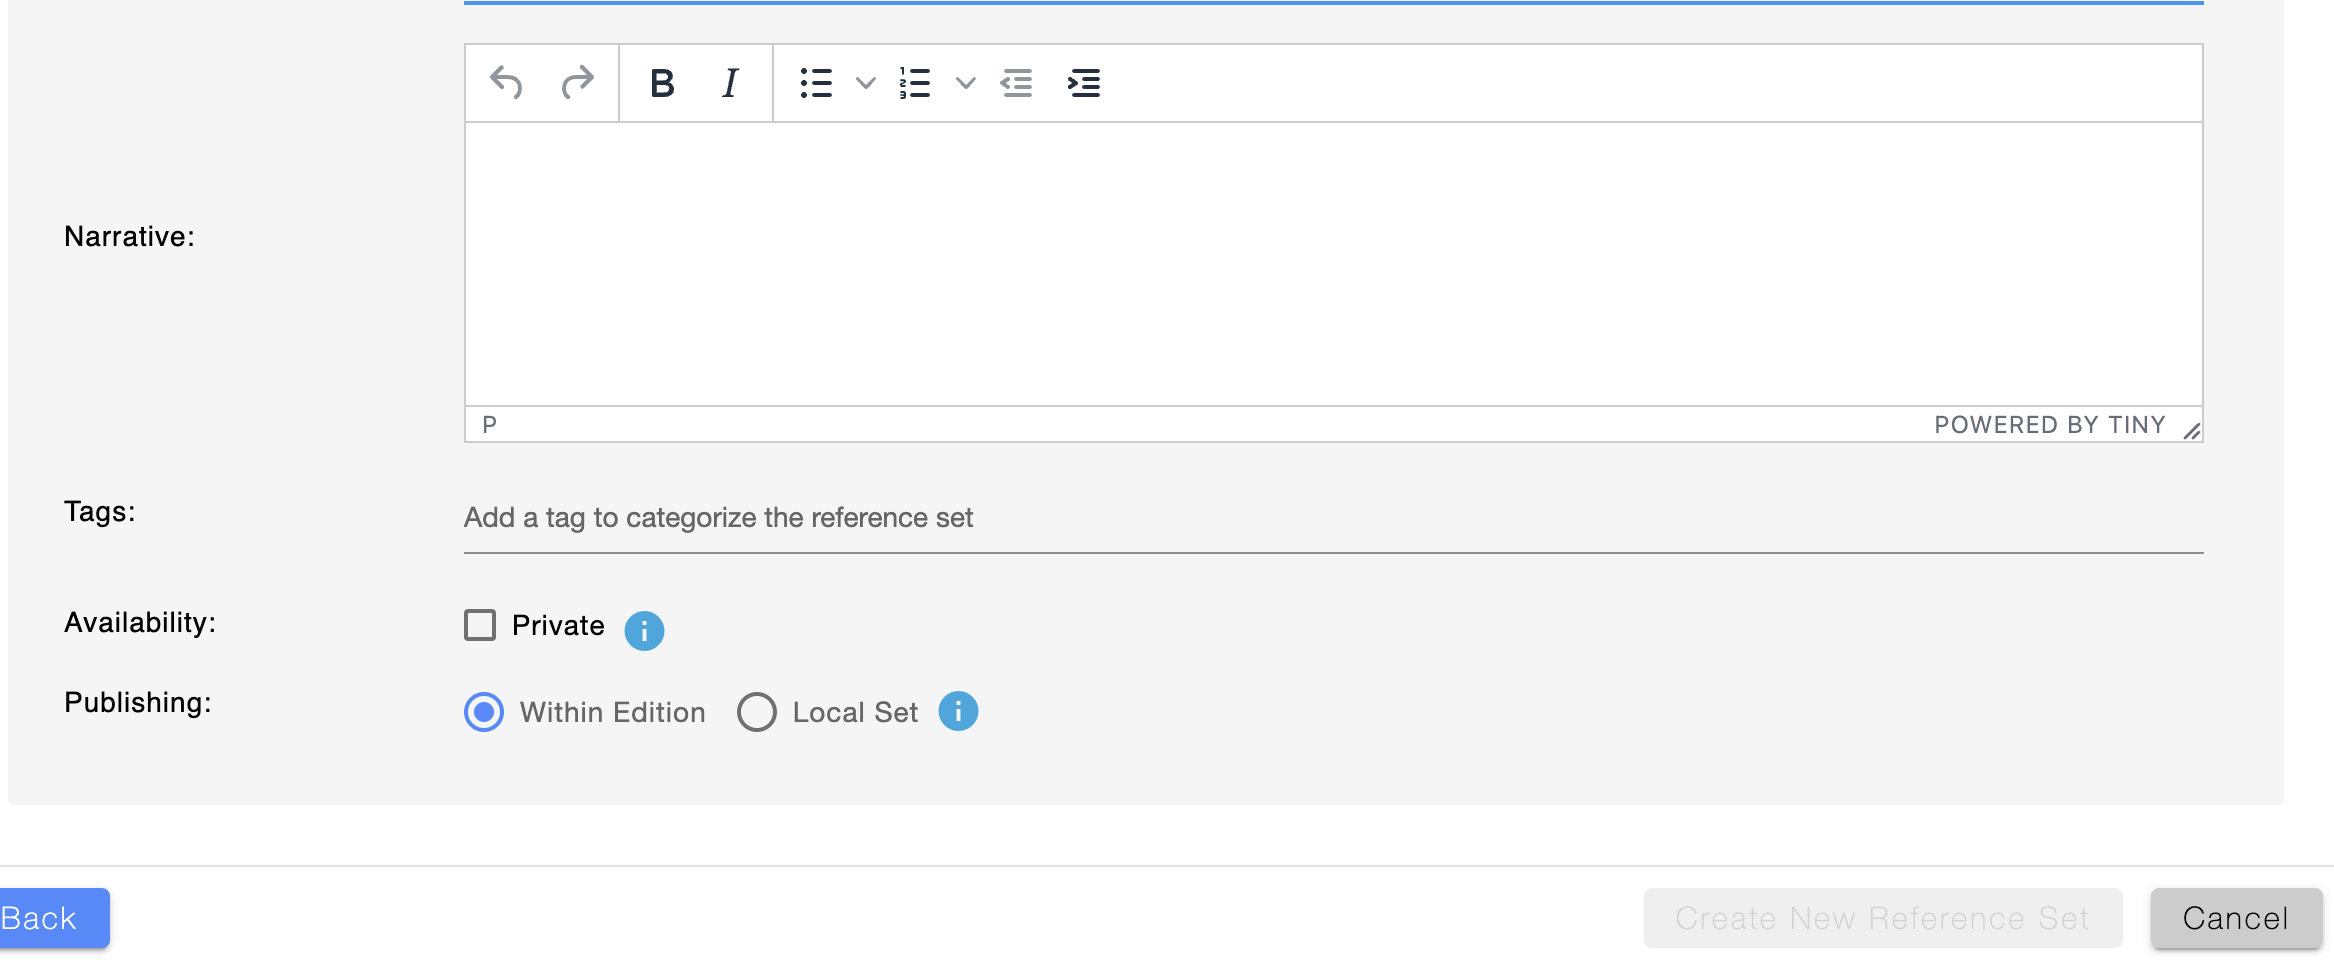This screenshot has height=966, width=2334.
Task: Click the redo arrow in the Narrative editor
Action: (x=577, y=83)
